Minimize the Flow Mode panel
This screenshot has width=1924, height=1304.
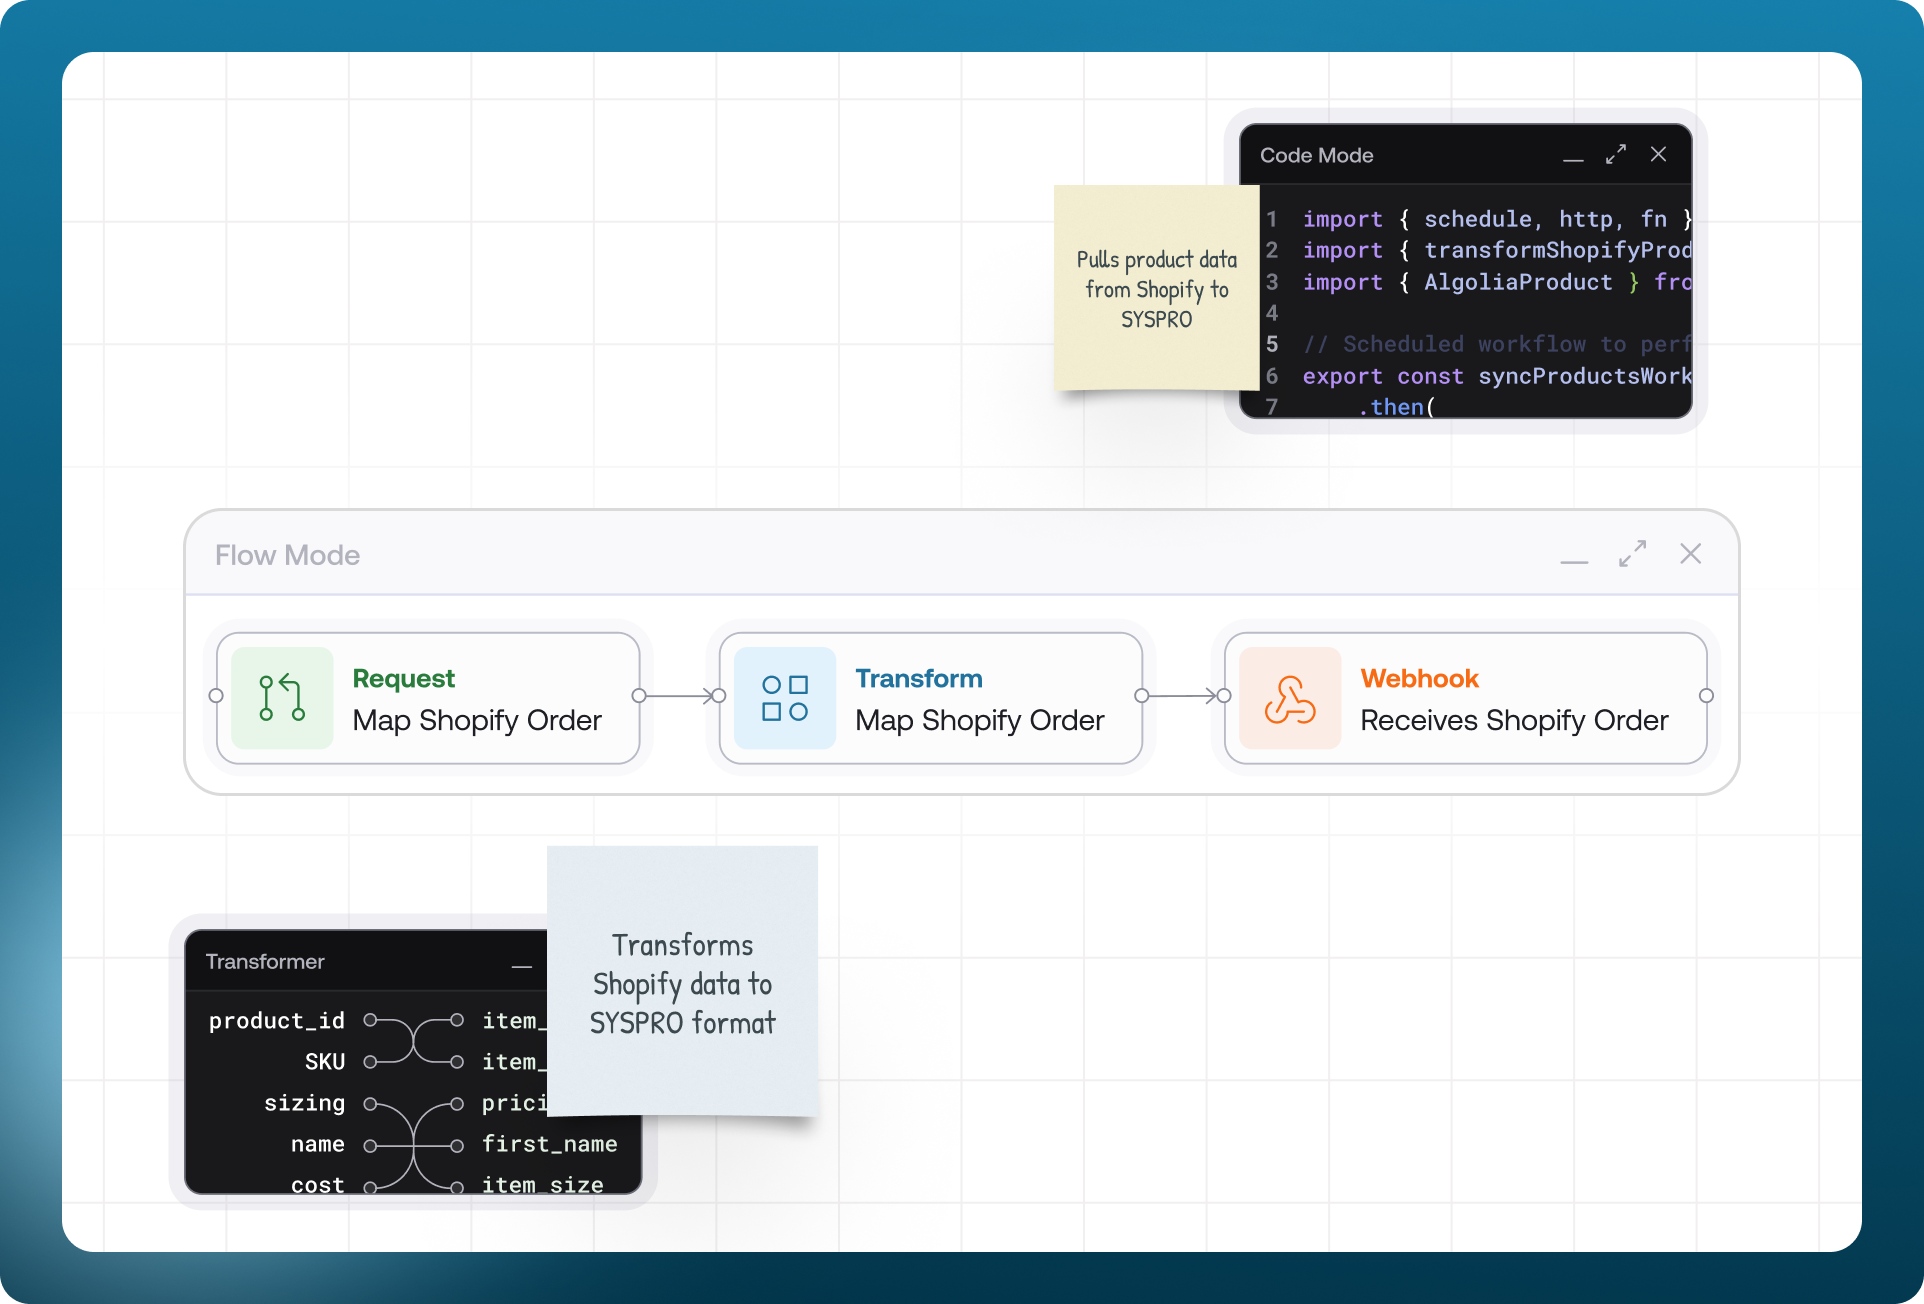[x=1574, y=560]
